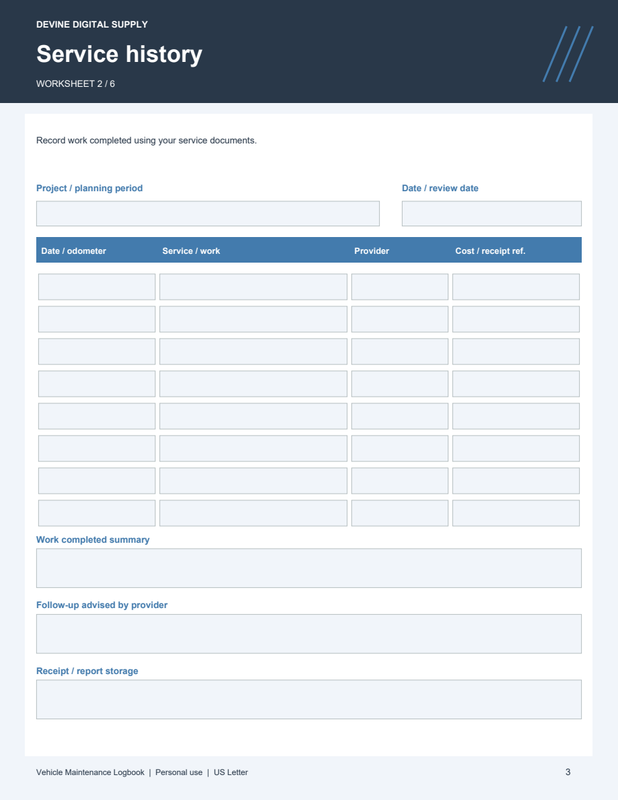Click the "DEVINE DIGITAL SUPPLY" brand text
This screenshot has height=800, width=618.
(x=92, y=24)
